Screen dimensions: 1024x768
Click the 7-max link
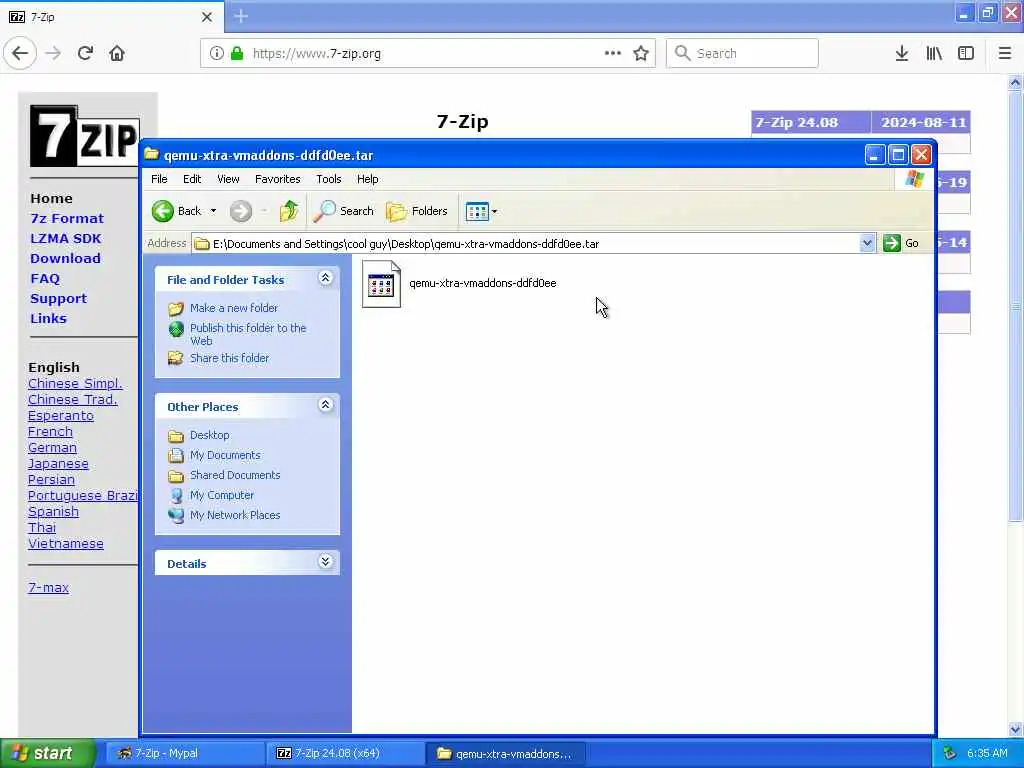click(x=48, y=588)
